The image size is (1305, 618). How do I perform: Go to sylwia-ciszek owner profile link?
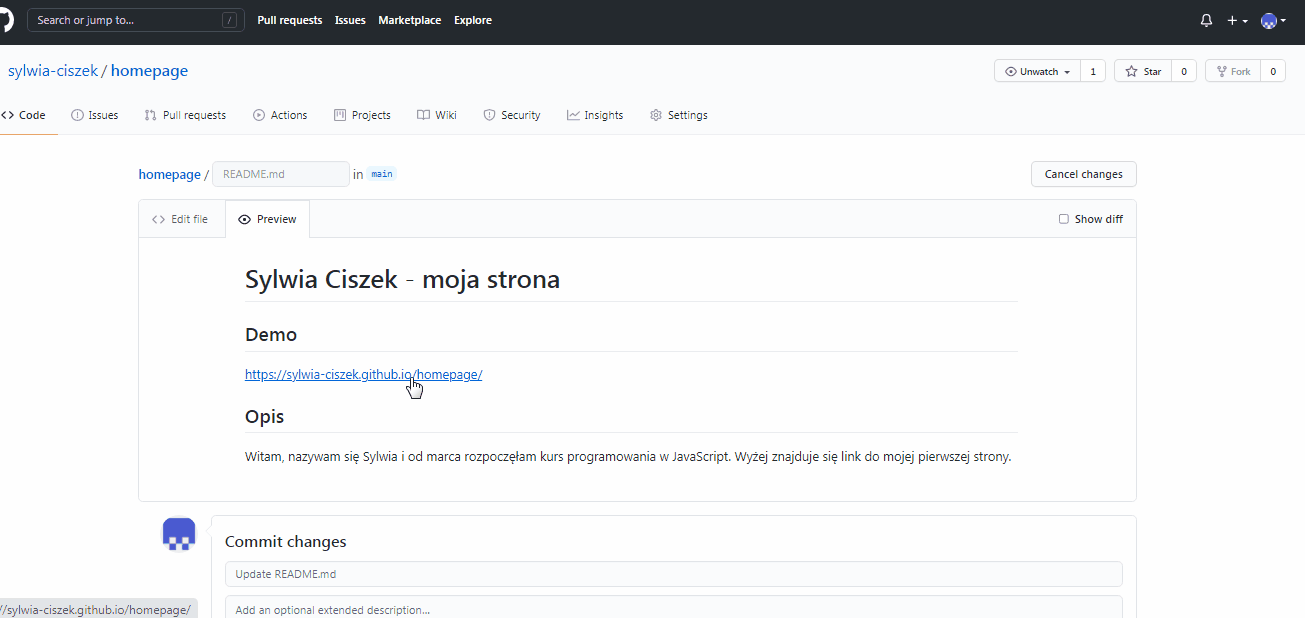(x=53, y=71)
